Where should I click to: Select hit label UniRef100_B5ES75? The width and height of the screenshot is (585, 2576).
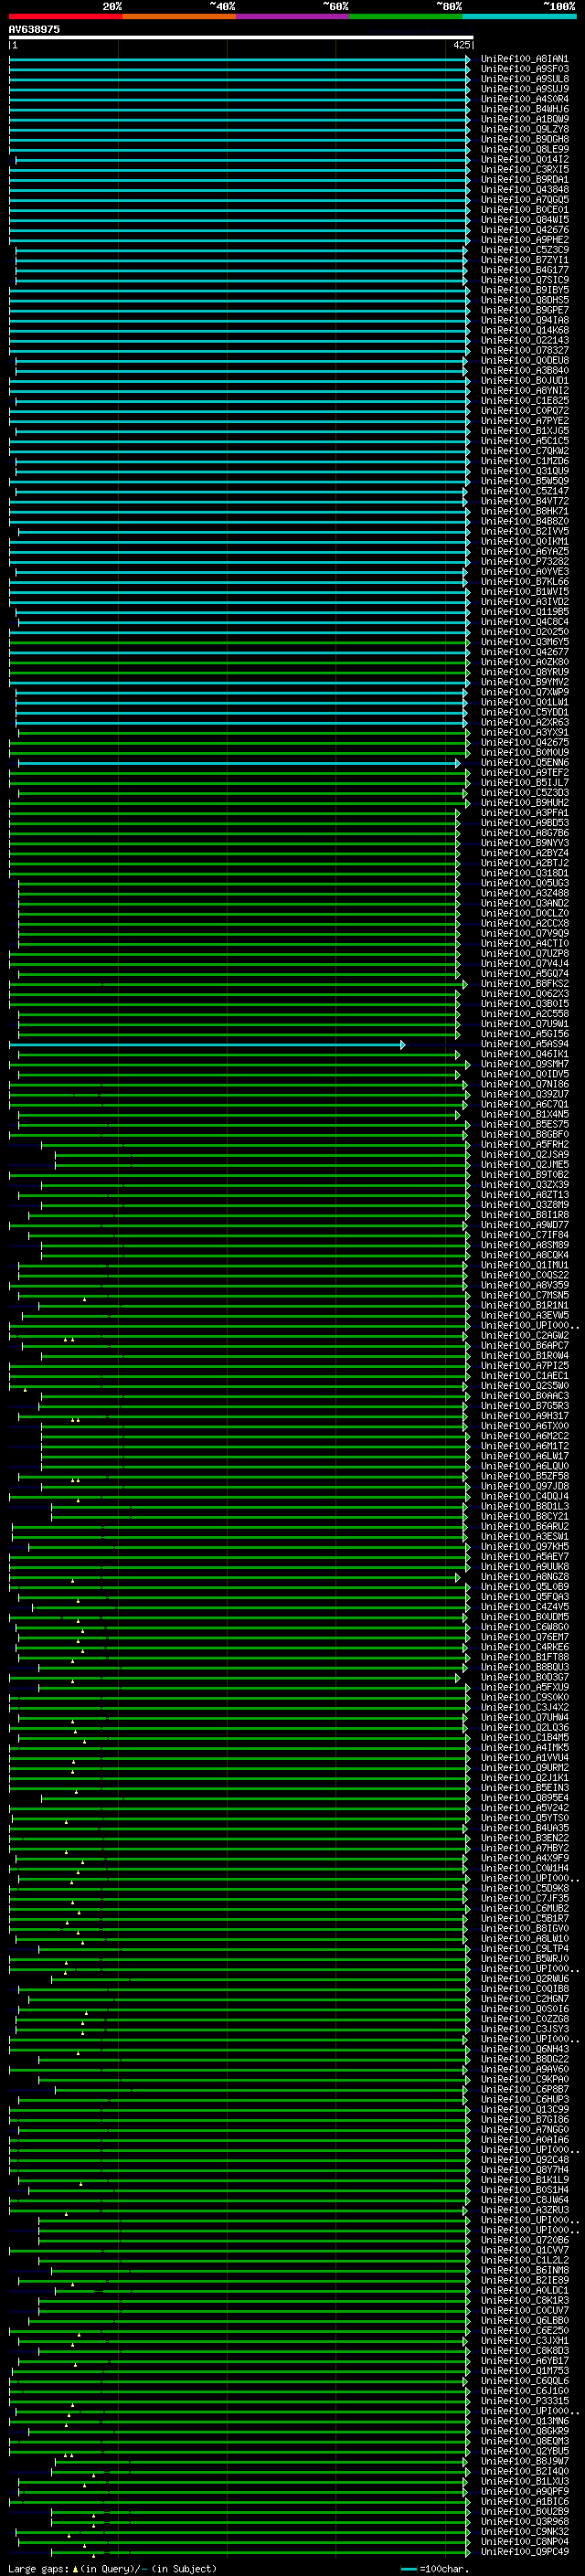[524, 1125]
